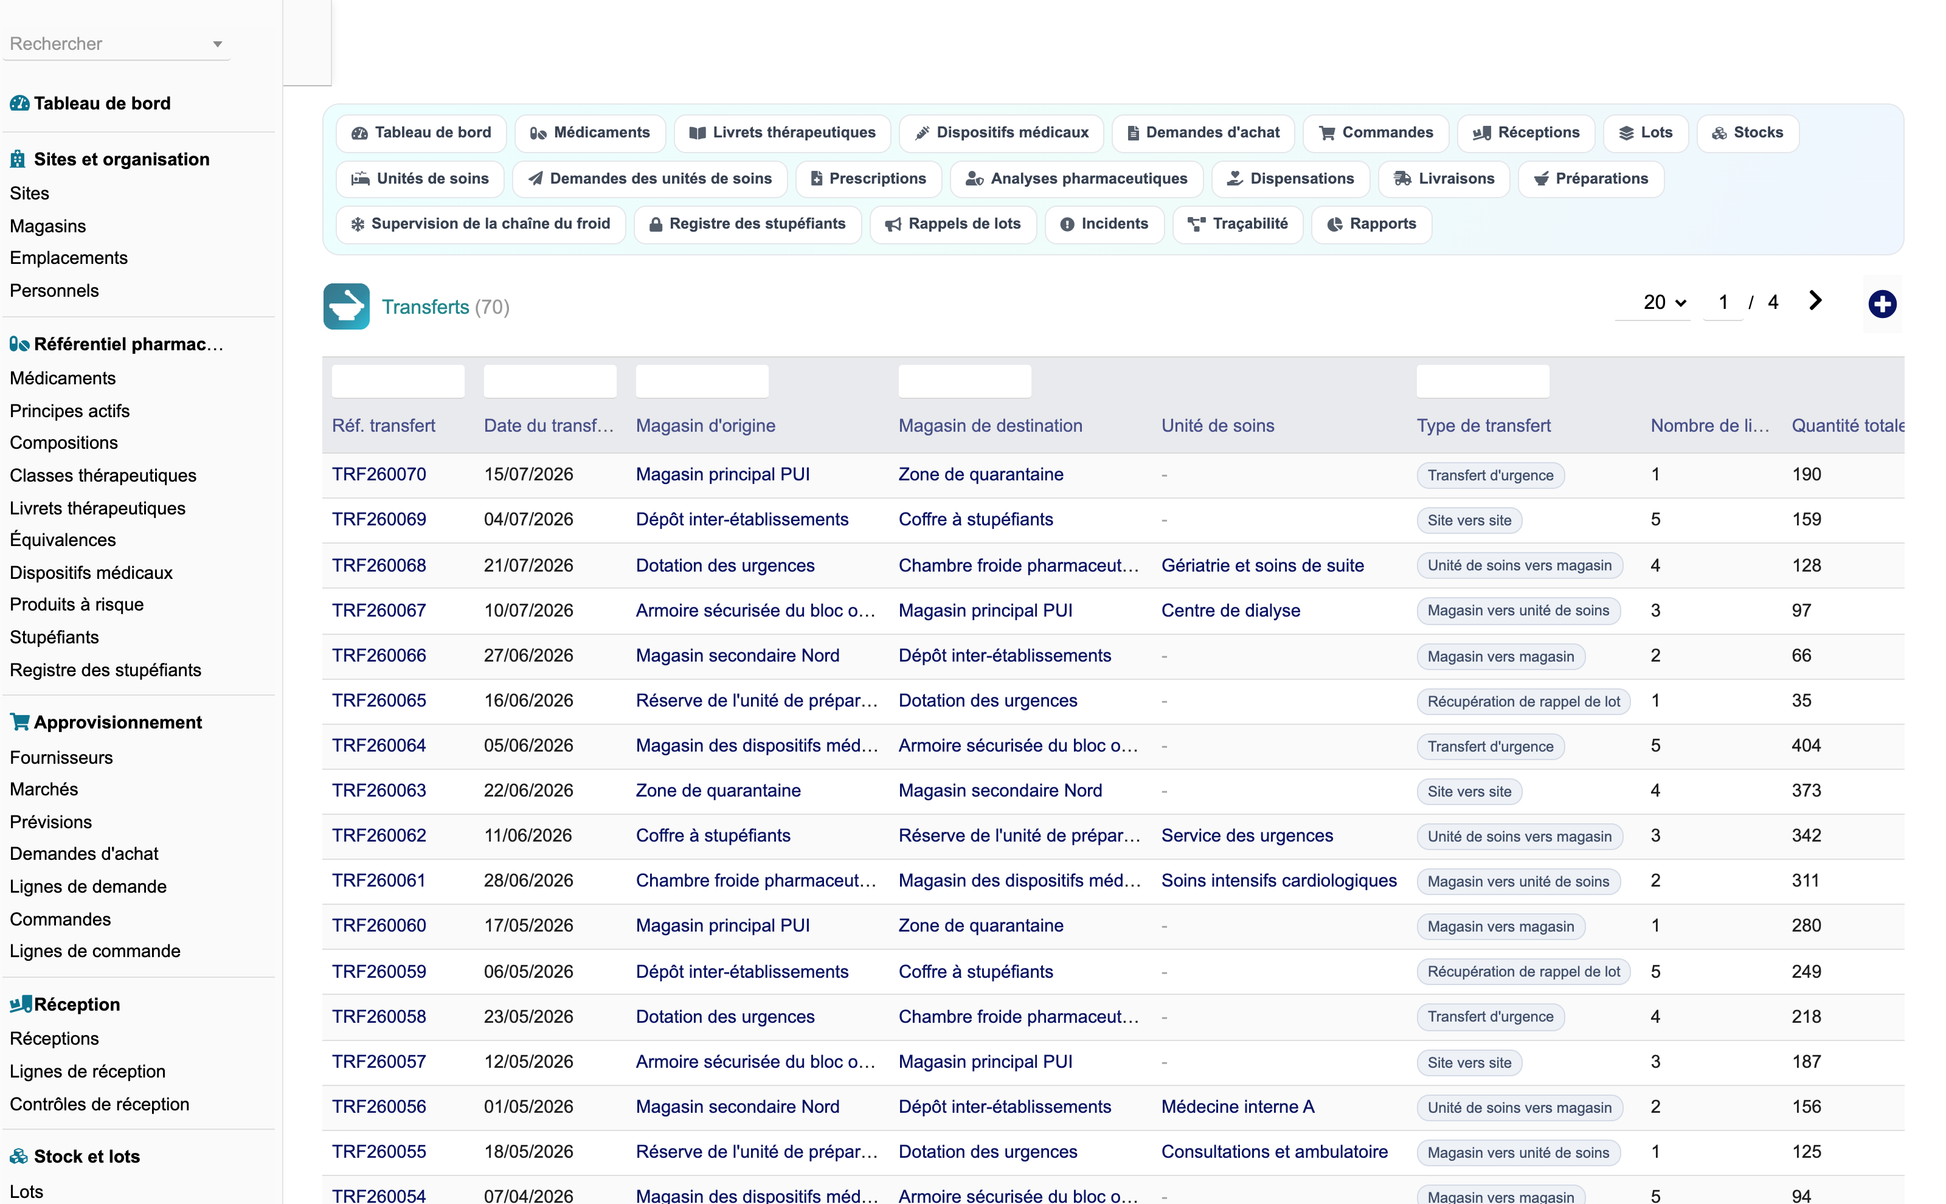The image size is (1946, 1204).
Task: Open Principes actifs in sidebar
Action: pyautogui.click(x=70, y=411)
